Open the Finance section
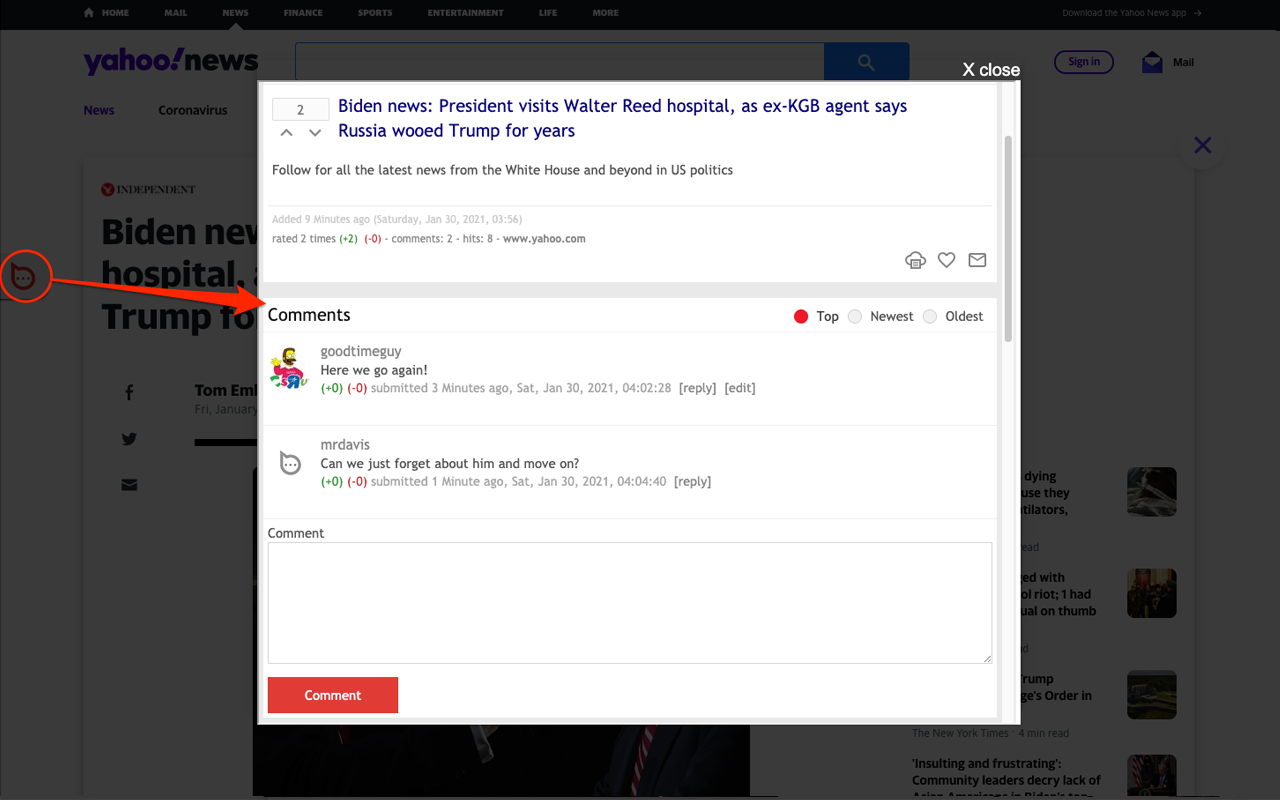Viewport: 1280px width, 800px height. 303,13
